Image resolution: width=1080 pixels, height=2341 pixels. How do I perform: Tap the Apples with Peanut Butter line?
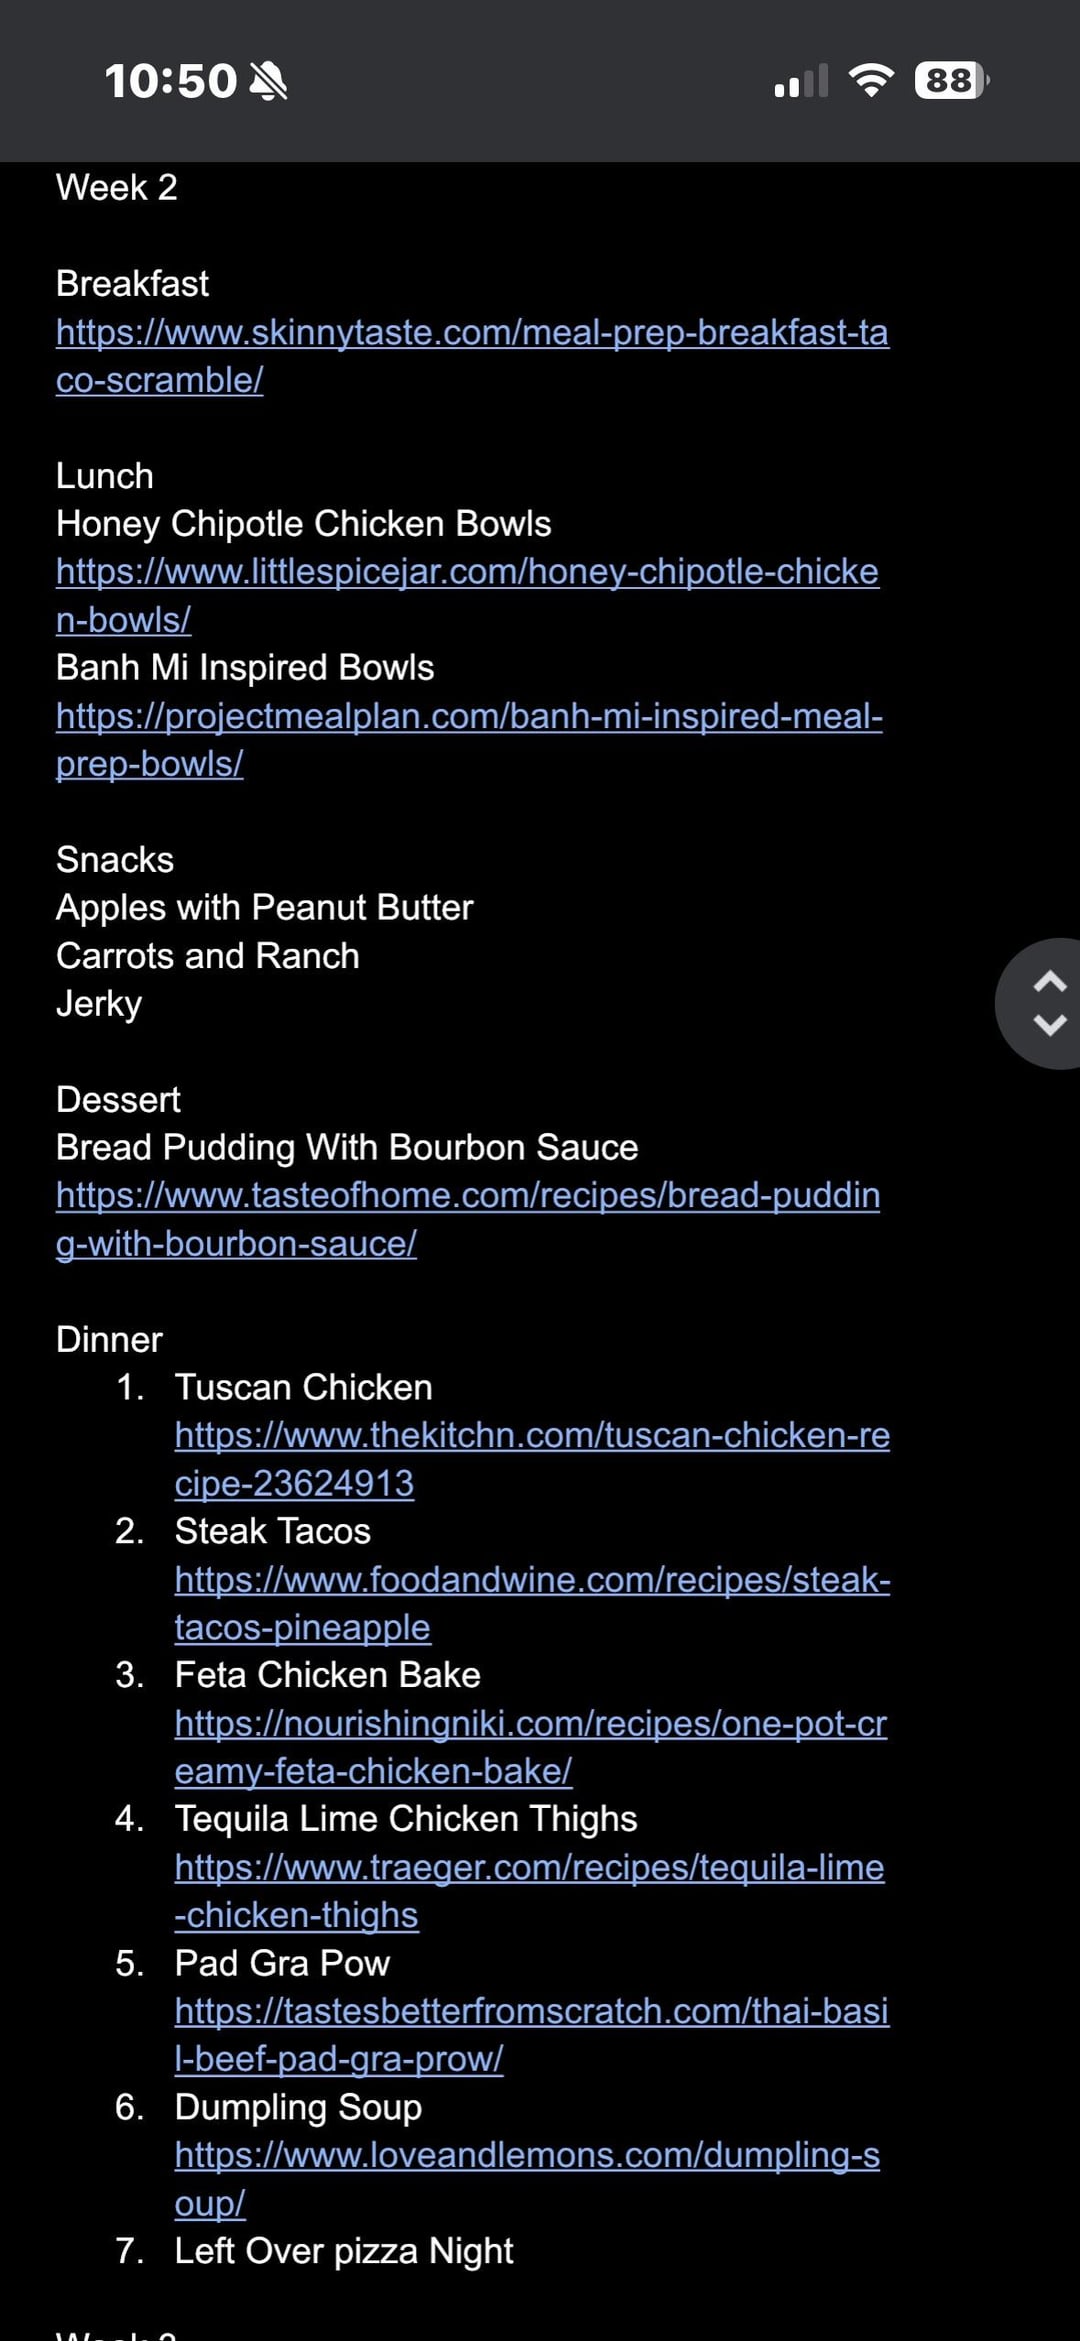[264, 908]
